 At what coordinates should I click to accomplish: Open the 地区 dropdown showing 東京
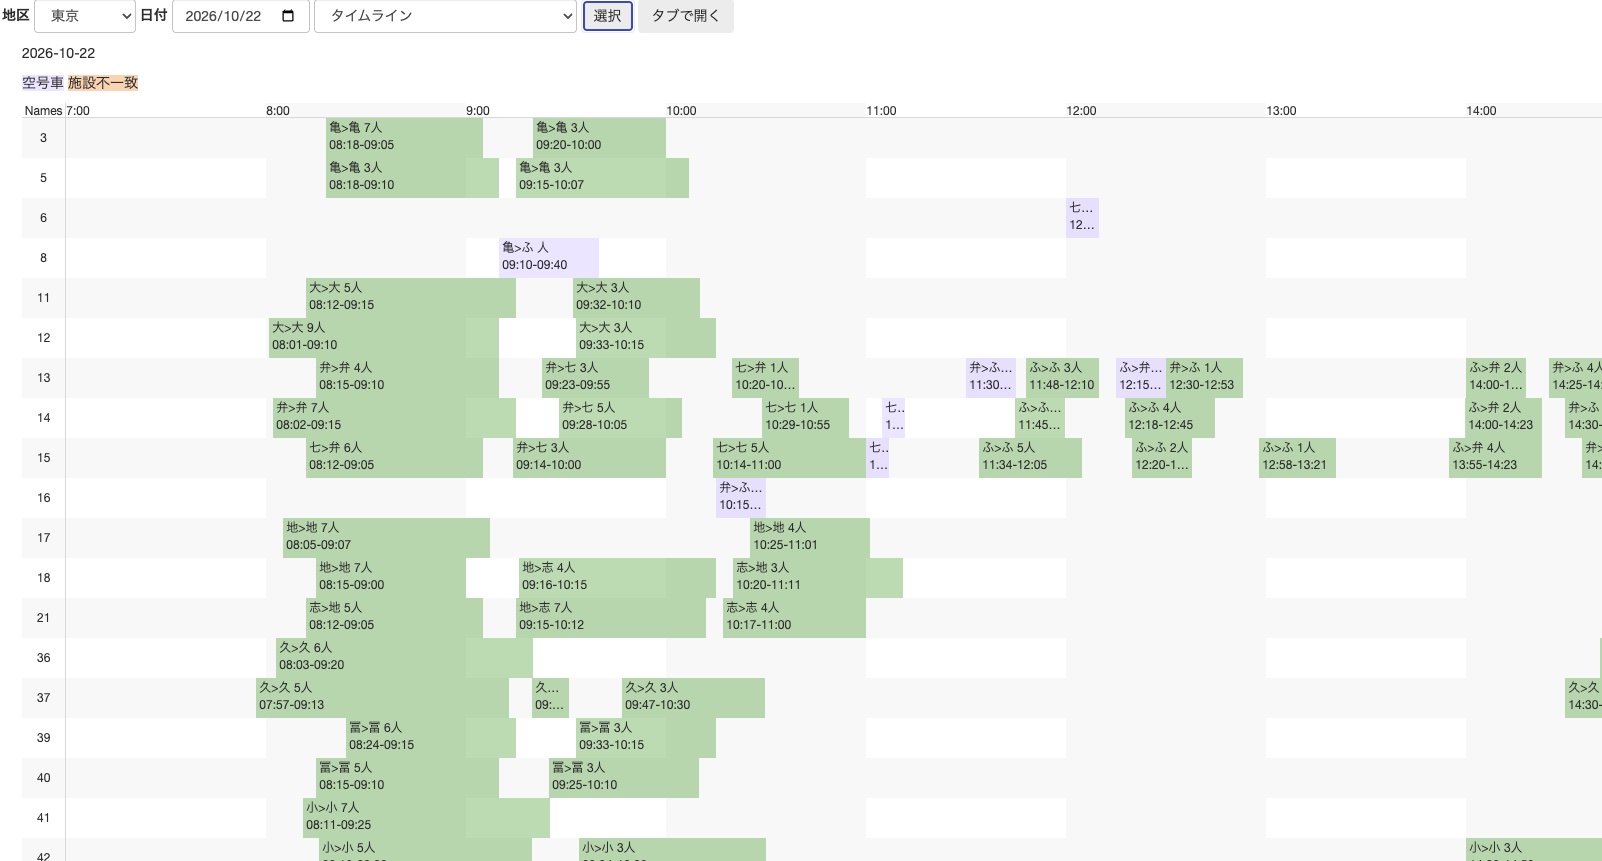coord(85,16)
